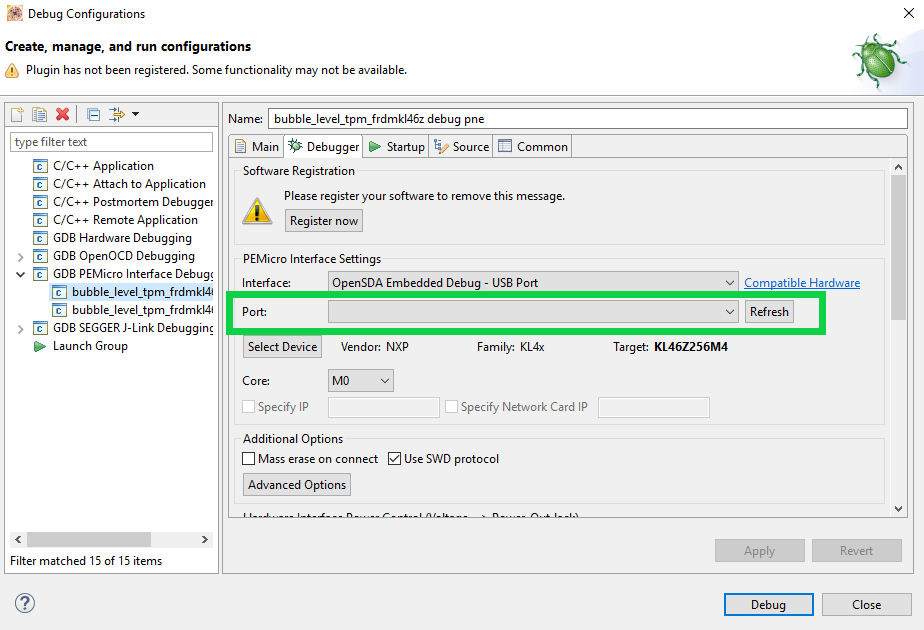
Task: Close the Debug Configurations dialog via Close button
Action: click(866, 605)
